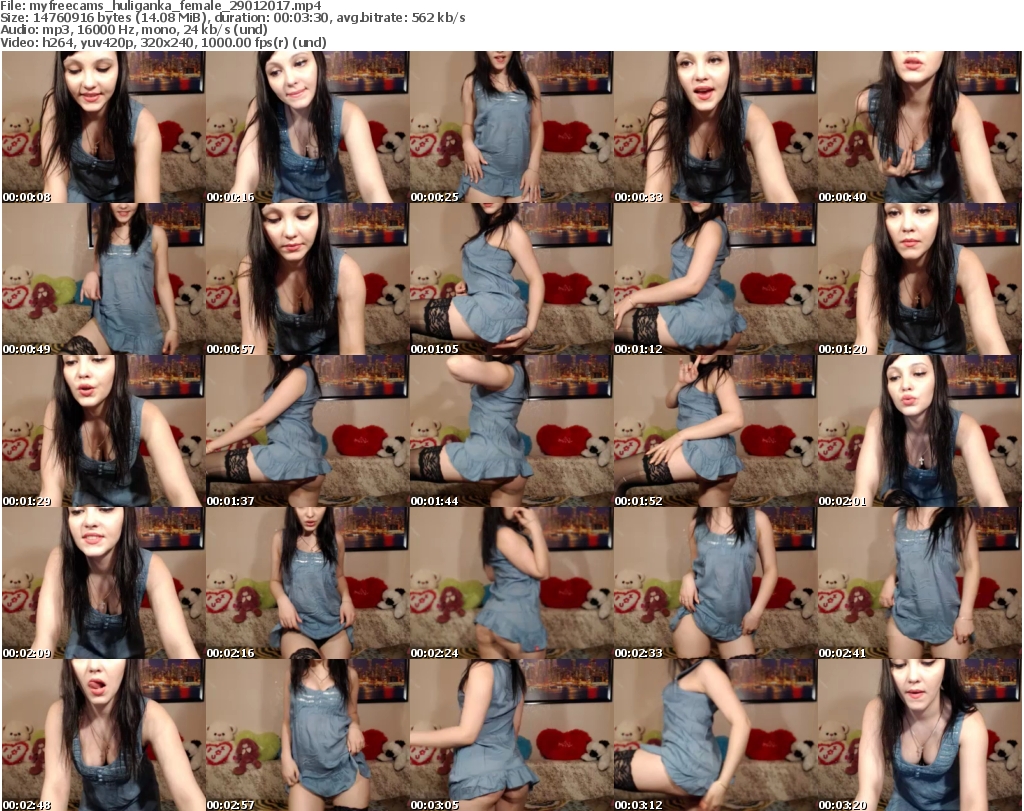Pick the frame labeled 00:00:49
1024x811 pixels.
(x=103, y=279)
